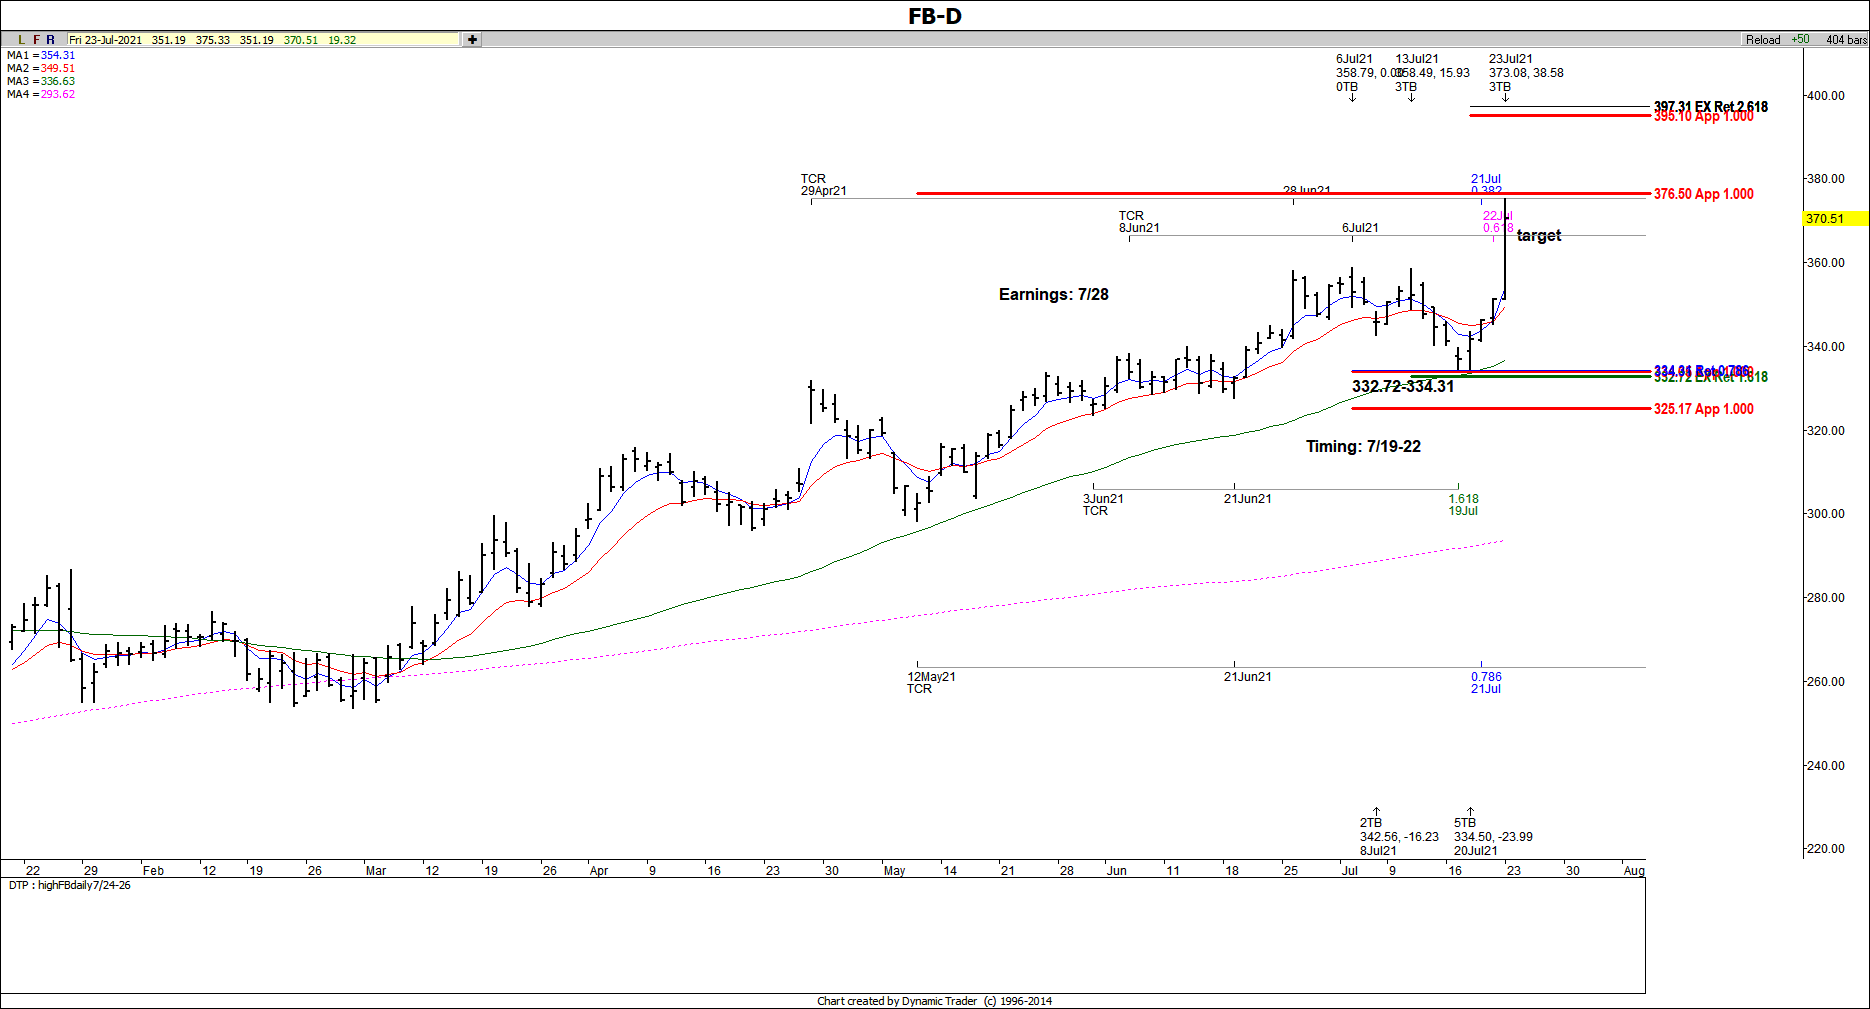Image resolution: width=1870 pixels, height=1009 pixels.
Task: Click the FB-D chart title
Action: 935,16
